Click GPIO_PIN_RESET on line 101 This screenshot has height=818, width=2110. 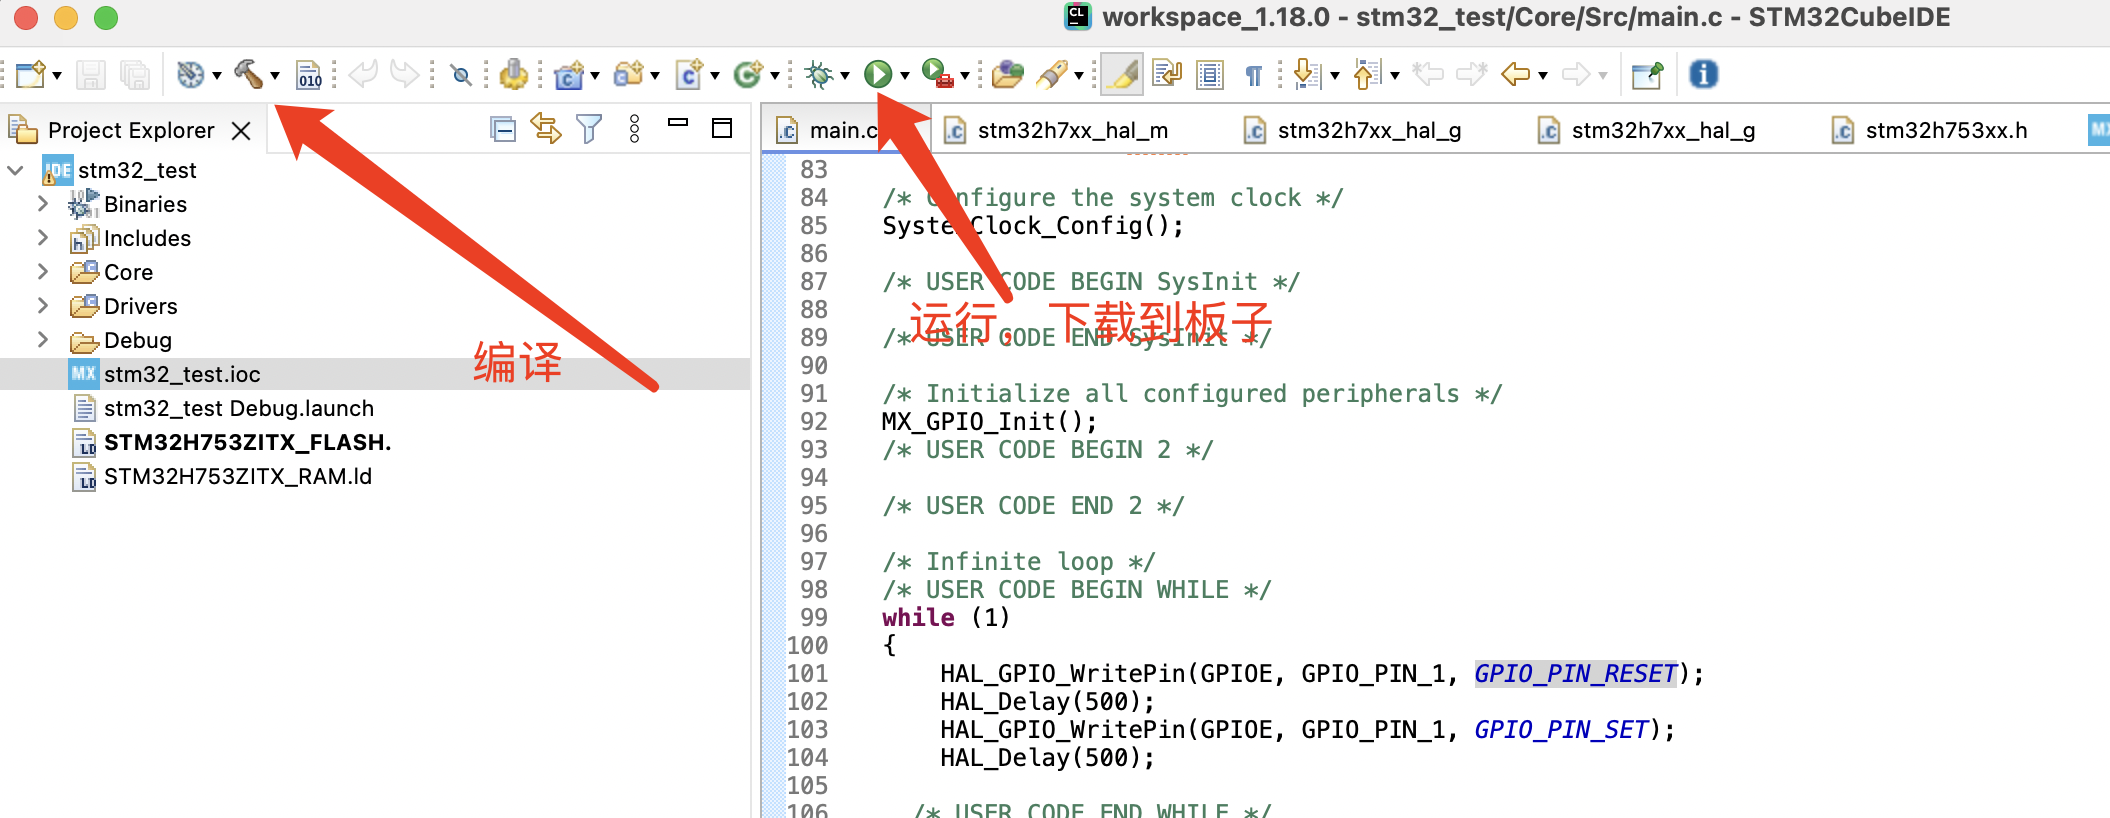point(1576,674)
